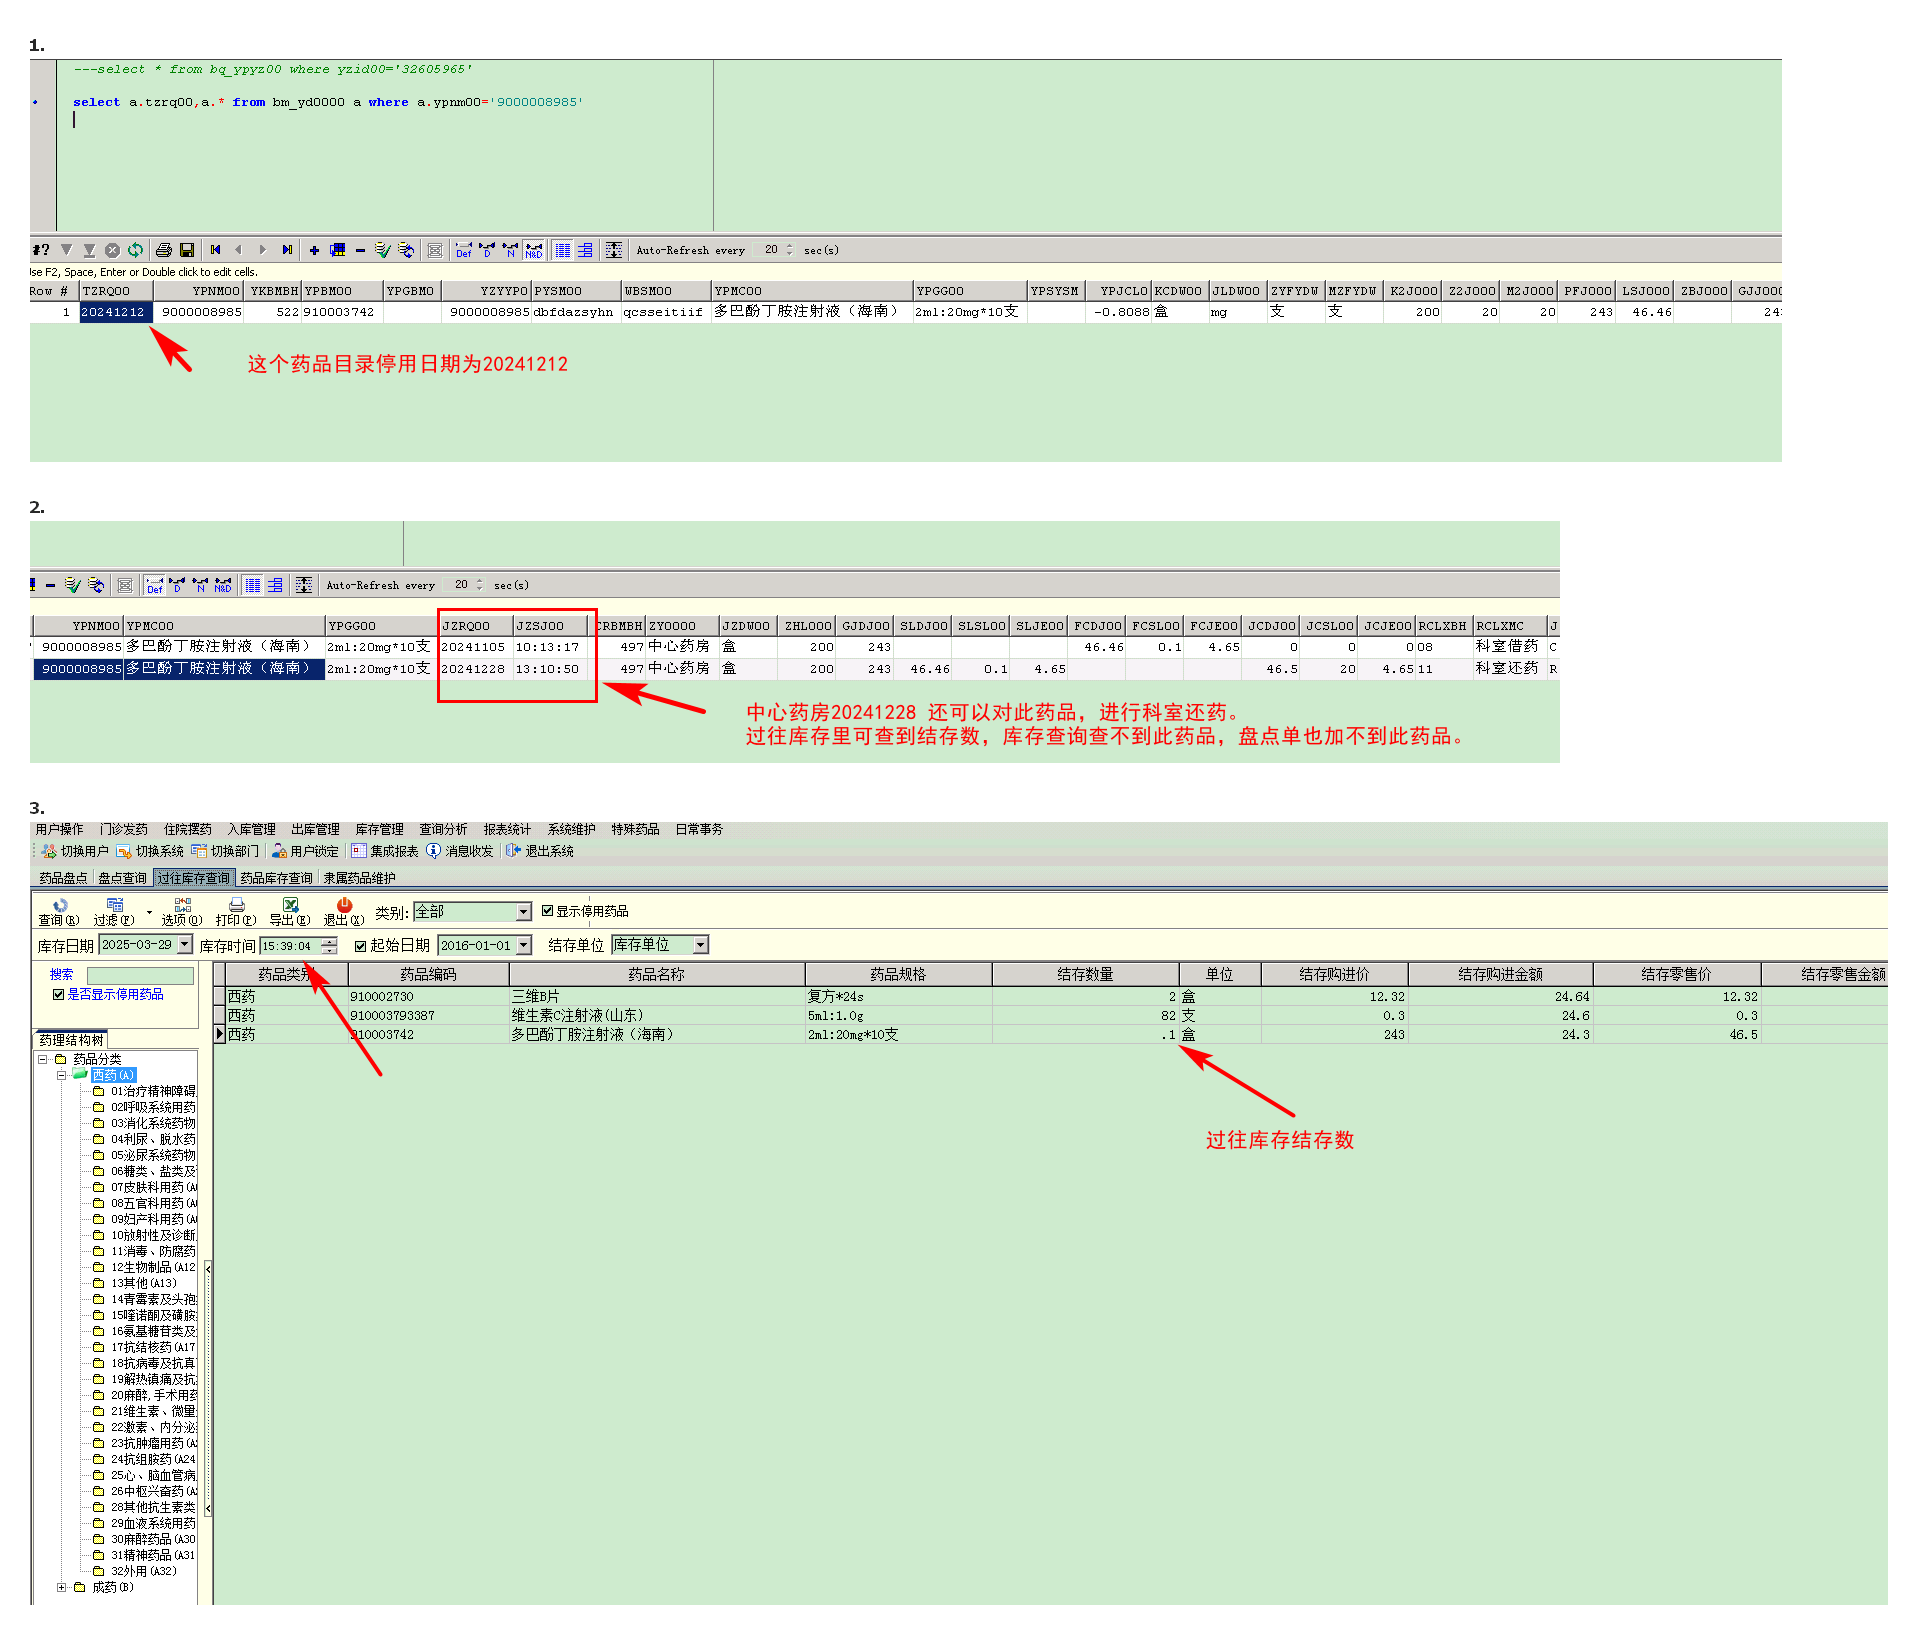The image size is (1918, 1635).
Task: Open the dropdown arrow next to 过滤(F)
Action: point(149,912)
